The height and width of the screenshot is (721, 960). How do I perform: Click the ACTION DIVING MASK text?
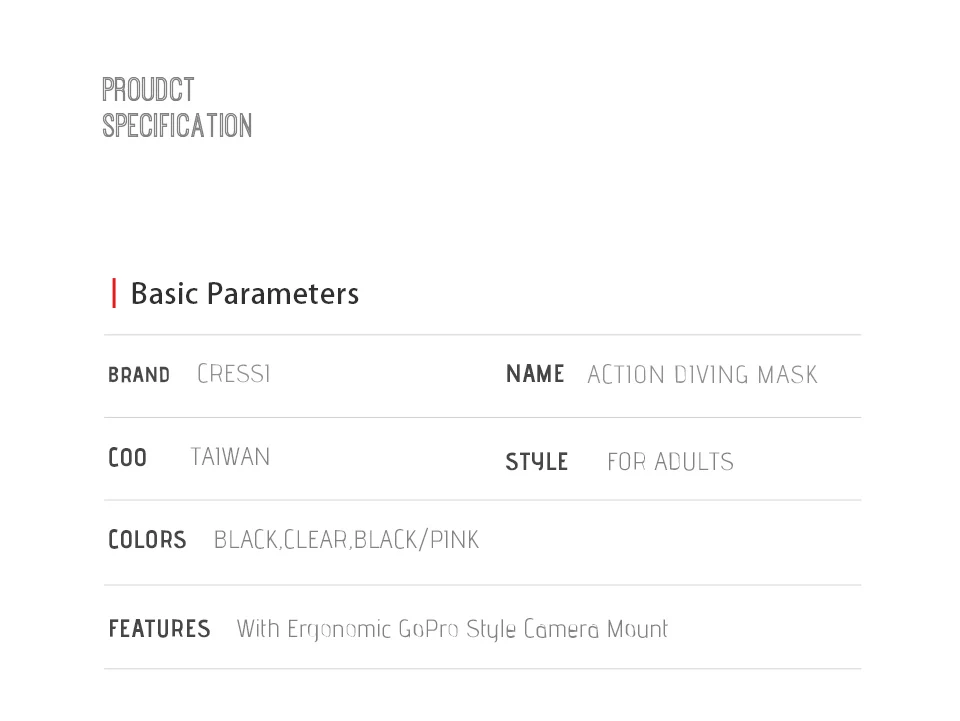pos(702,375)
